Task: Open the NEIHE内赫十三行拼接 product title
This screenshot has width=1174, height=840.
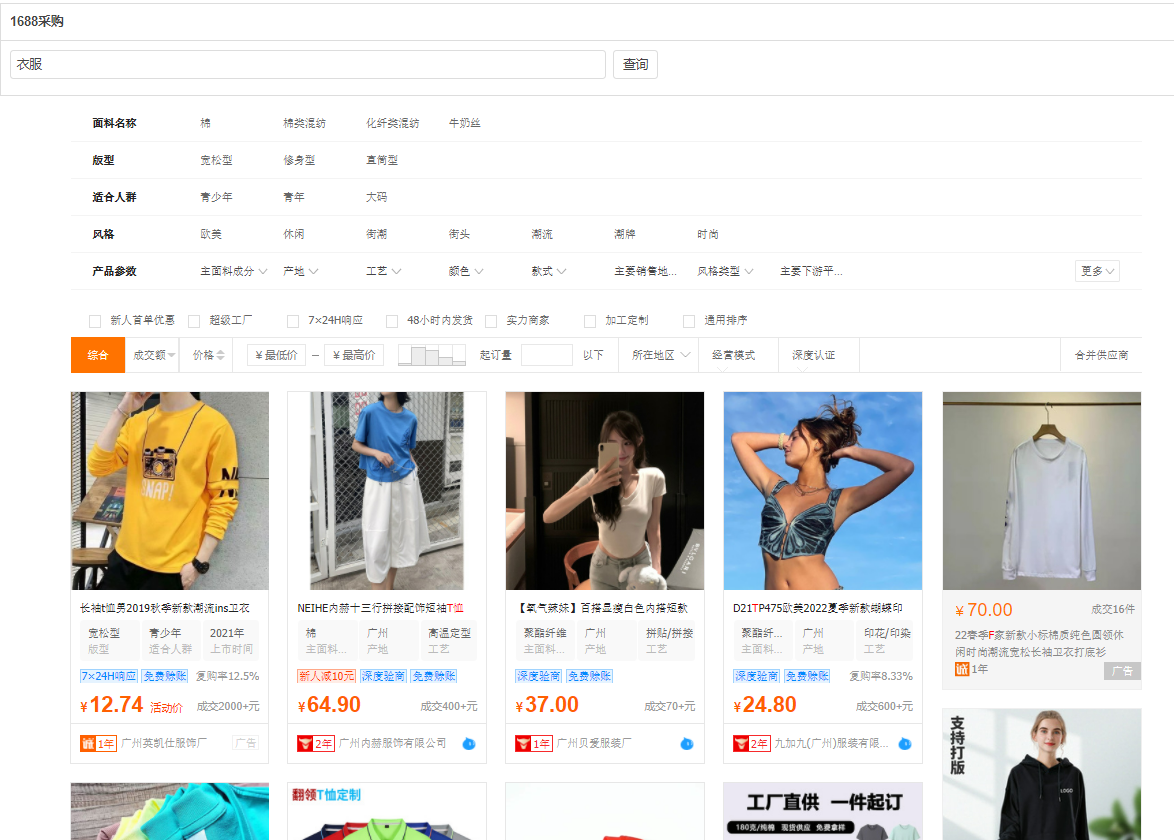Action: (x=380, y=608)
